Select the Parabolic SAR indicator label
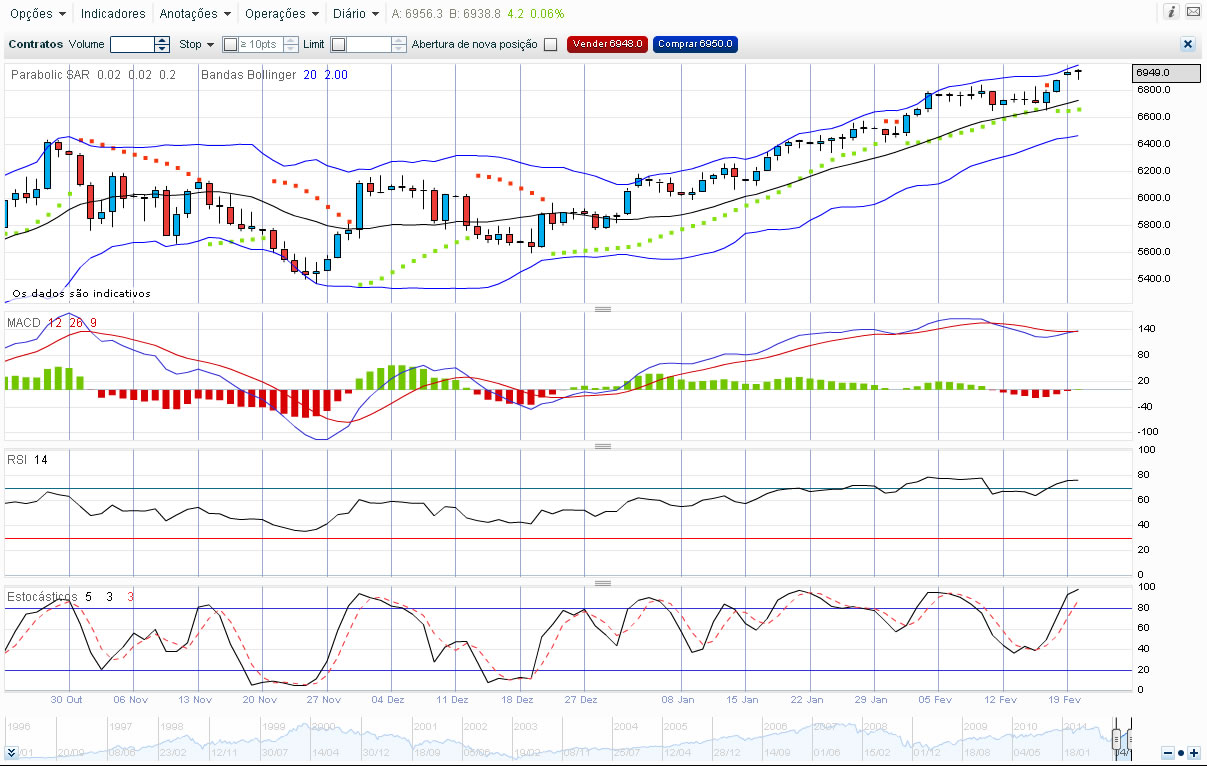Screen dimensions: 1207x766 [51, 75]
